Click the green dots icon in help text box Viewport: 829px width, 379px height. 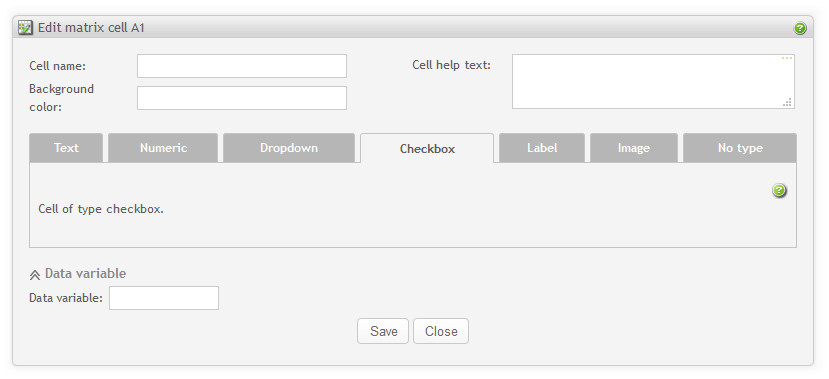point(787,58)
